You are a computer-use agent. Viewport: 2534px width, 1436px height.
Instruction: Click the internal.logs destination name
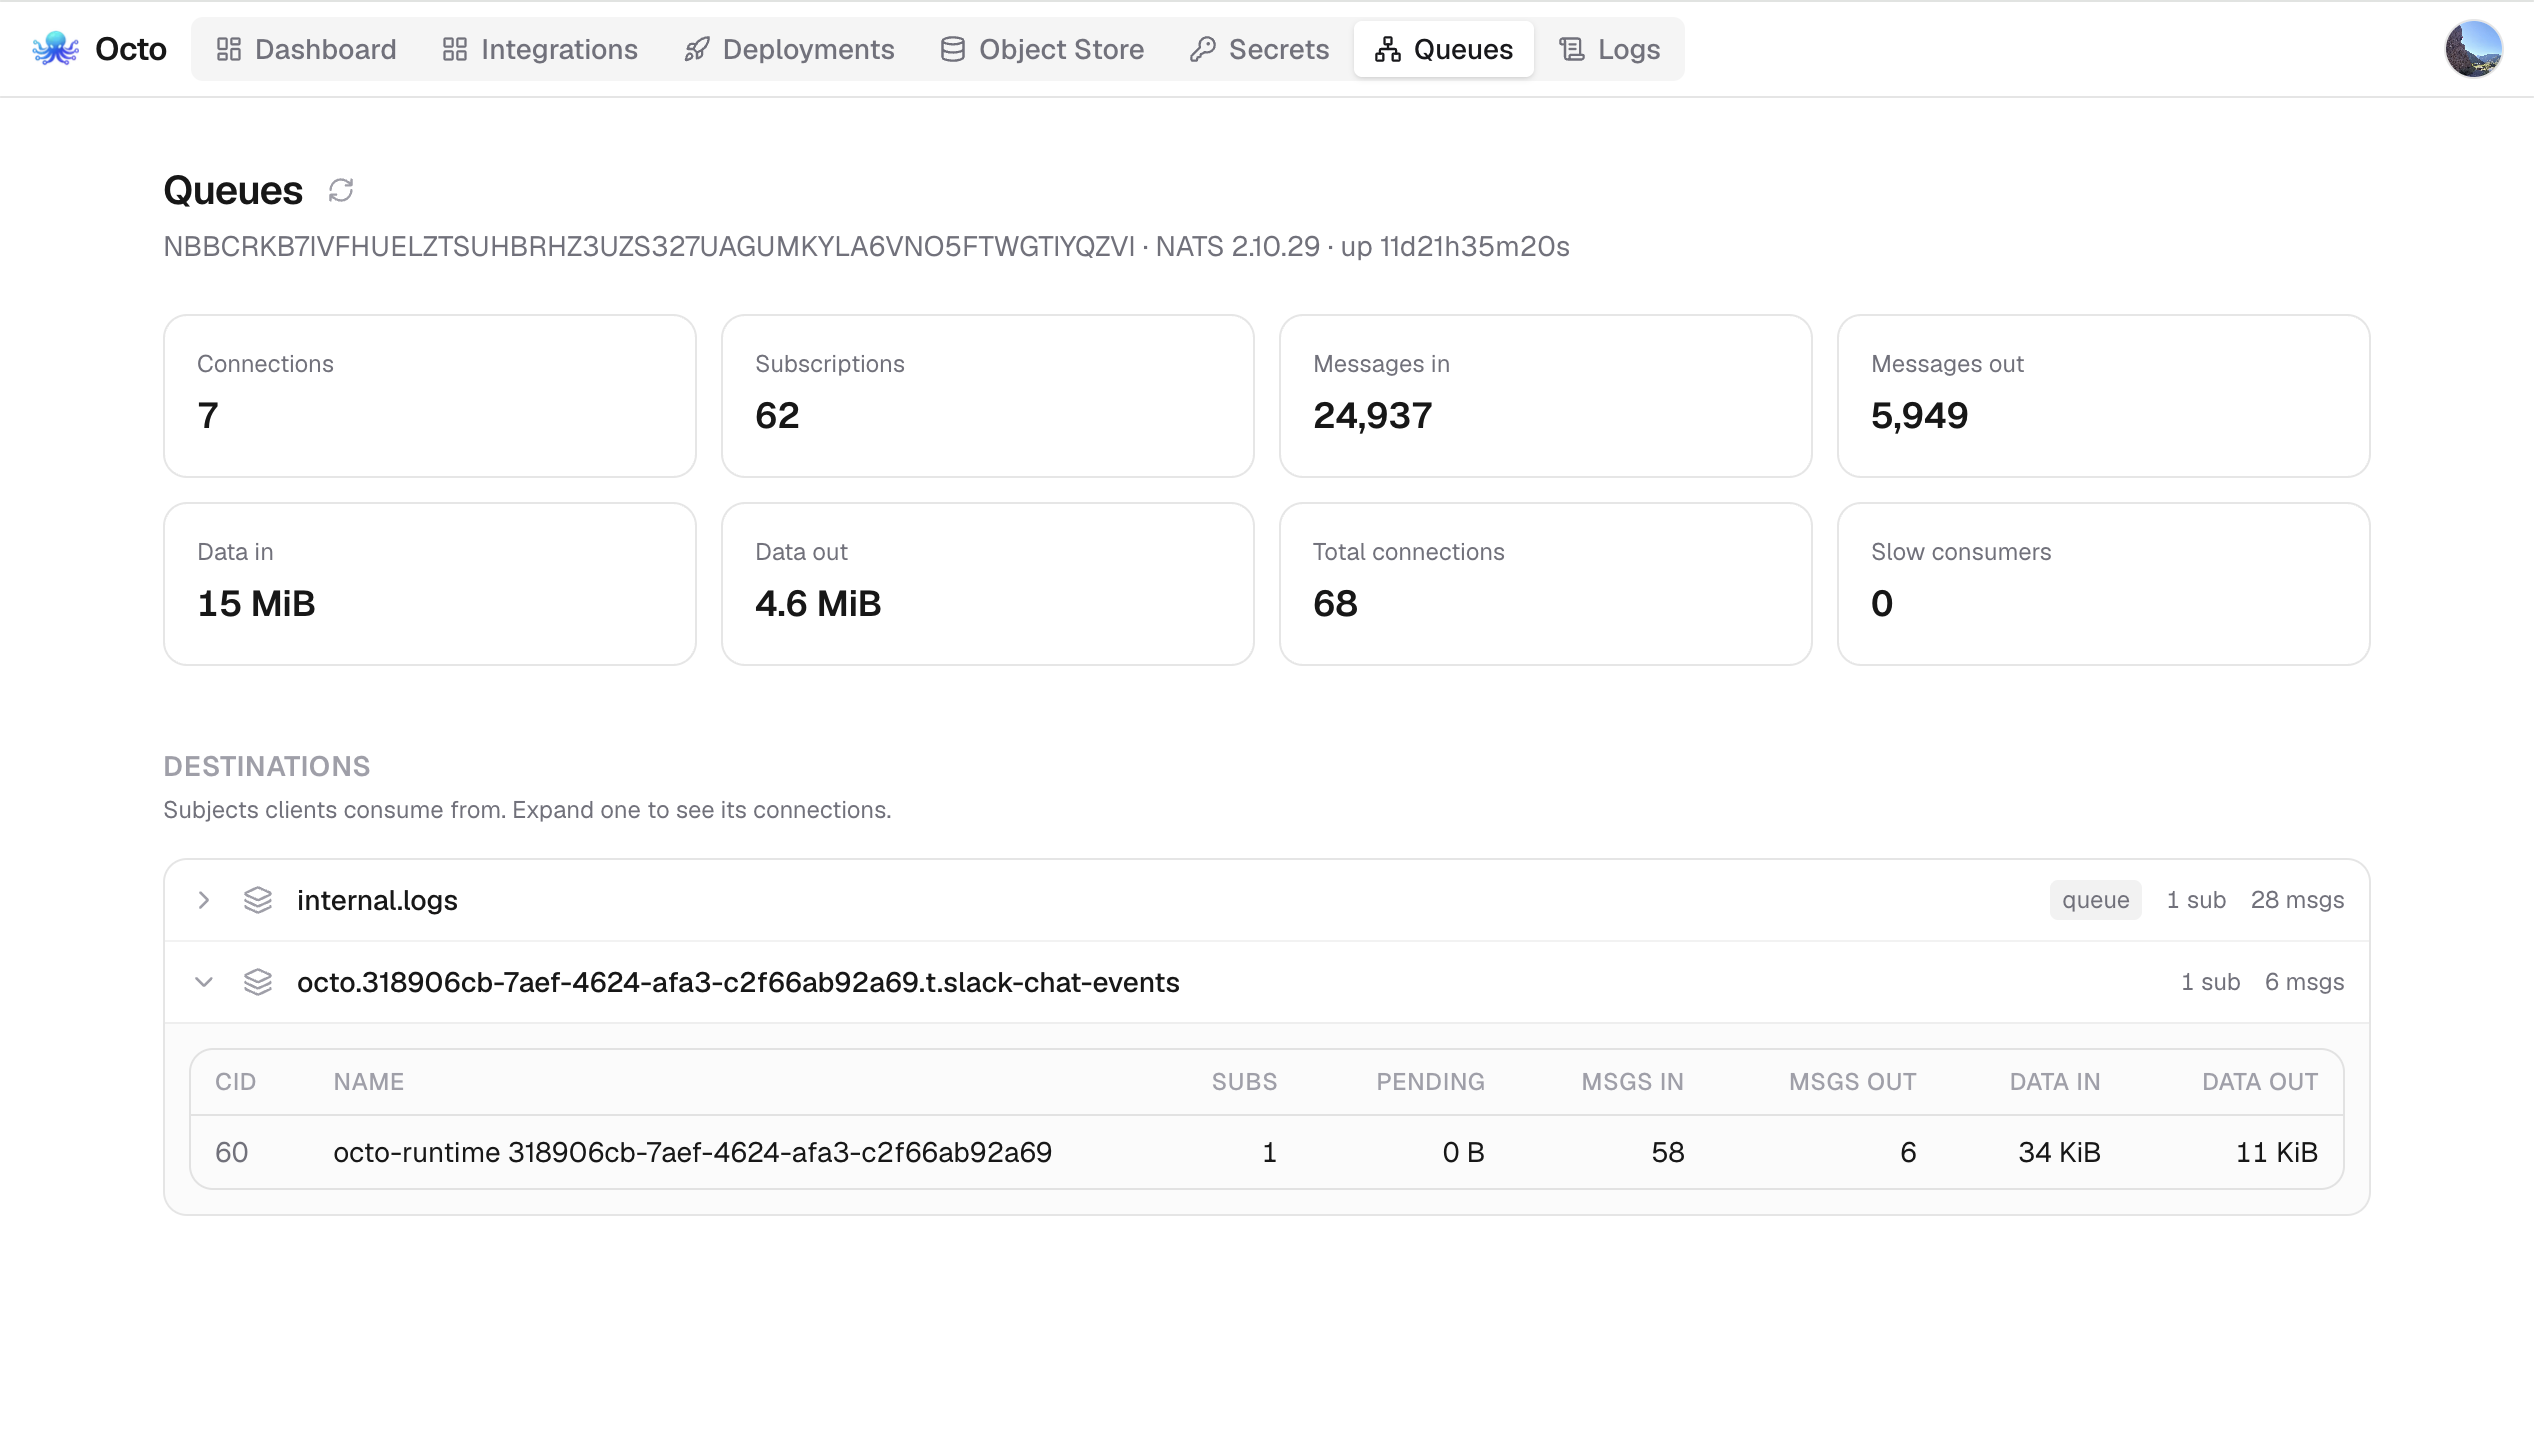[377, 900]
